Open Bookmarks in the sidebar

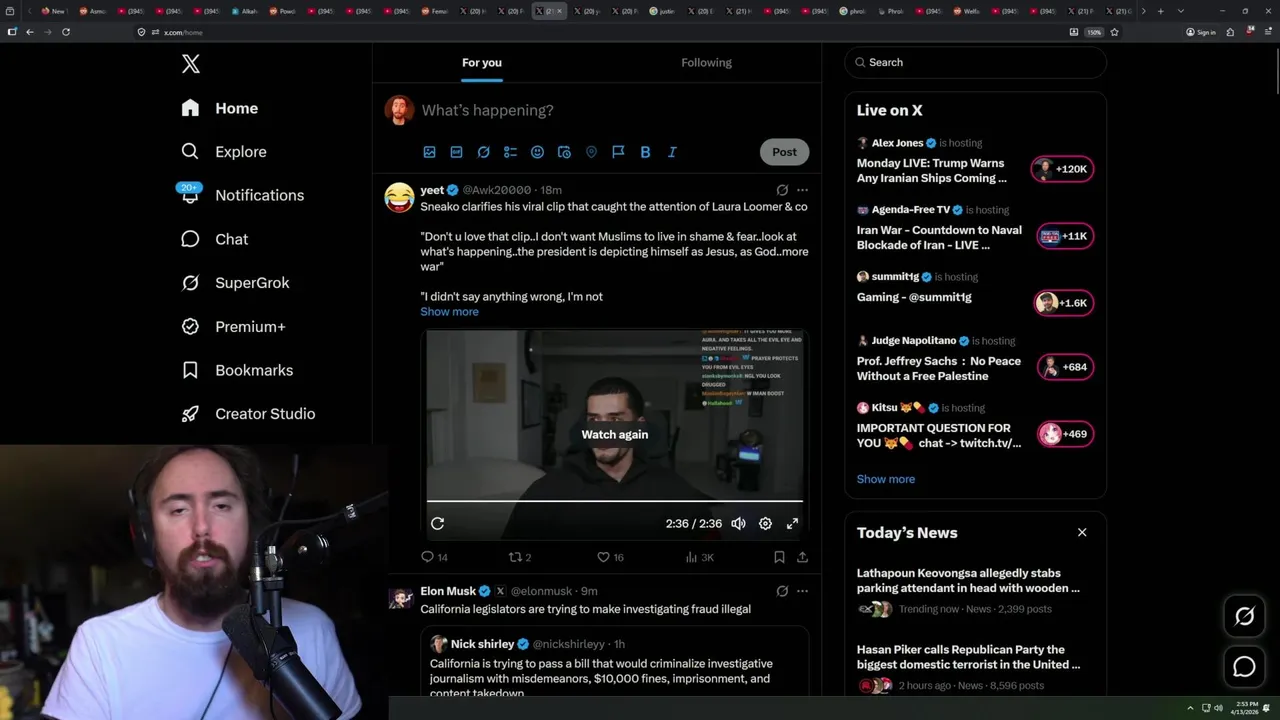click(x=237, y=370)
